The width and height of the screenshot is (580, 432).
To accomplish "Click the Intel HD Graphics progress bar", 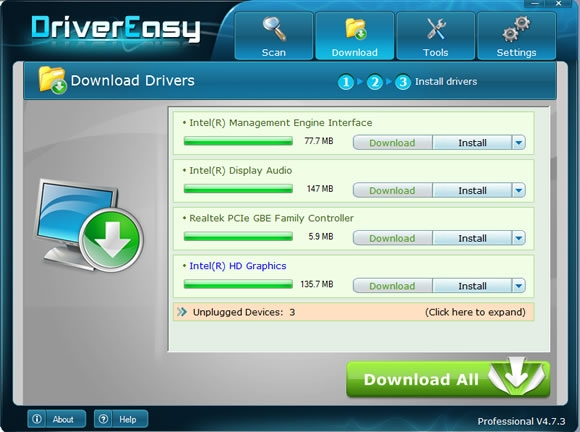I will 238,284.
